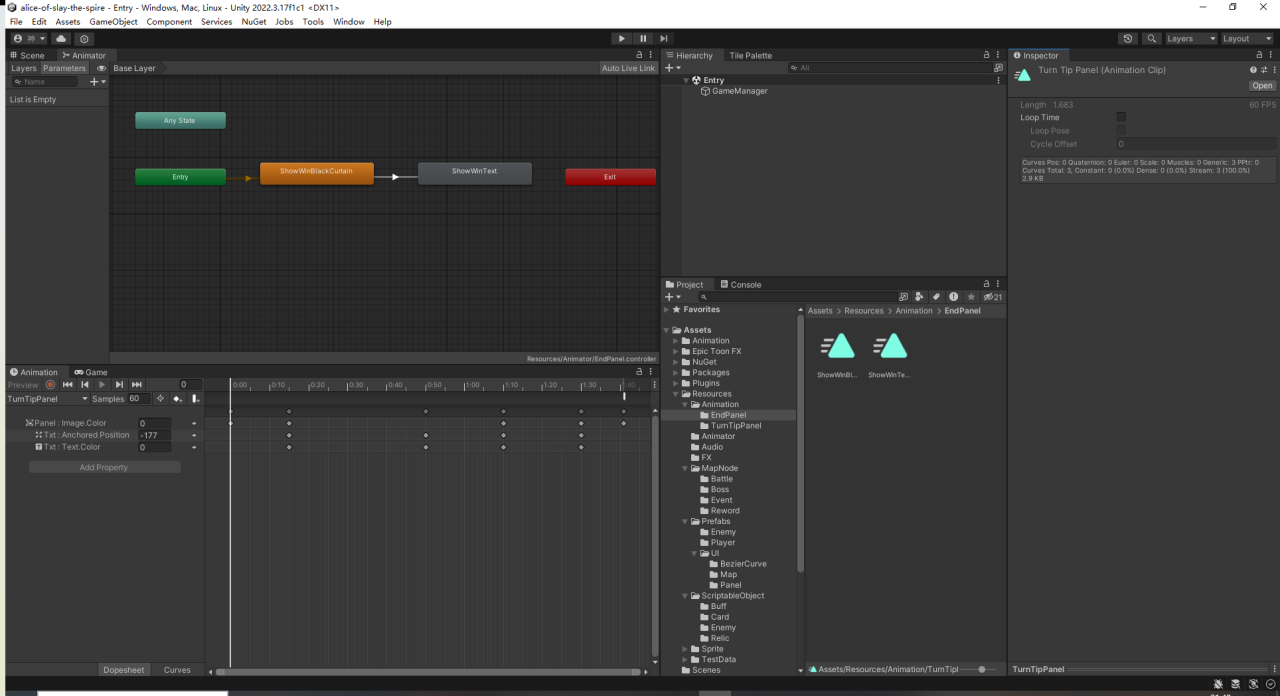
Task: Open Undo History icon in top toolbar
Action: 1128,38
